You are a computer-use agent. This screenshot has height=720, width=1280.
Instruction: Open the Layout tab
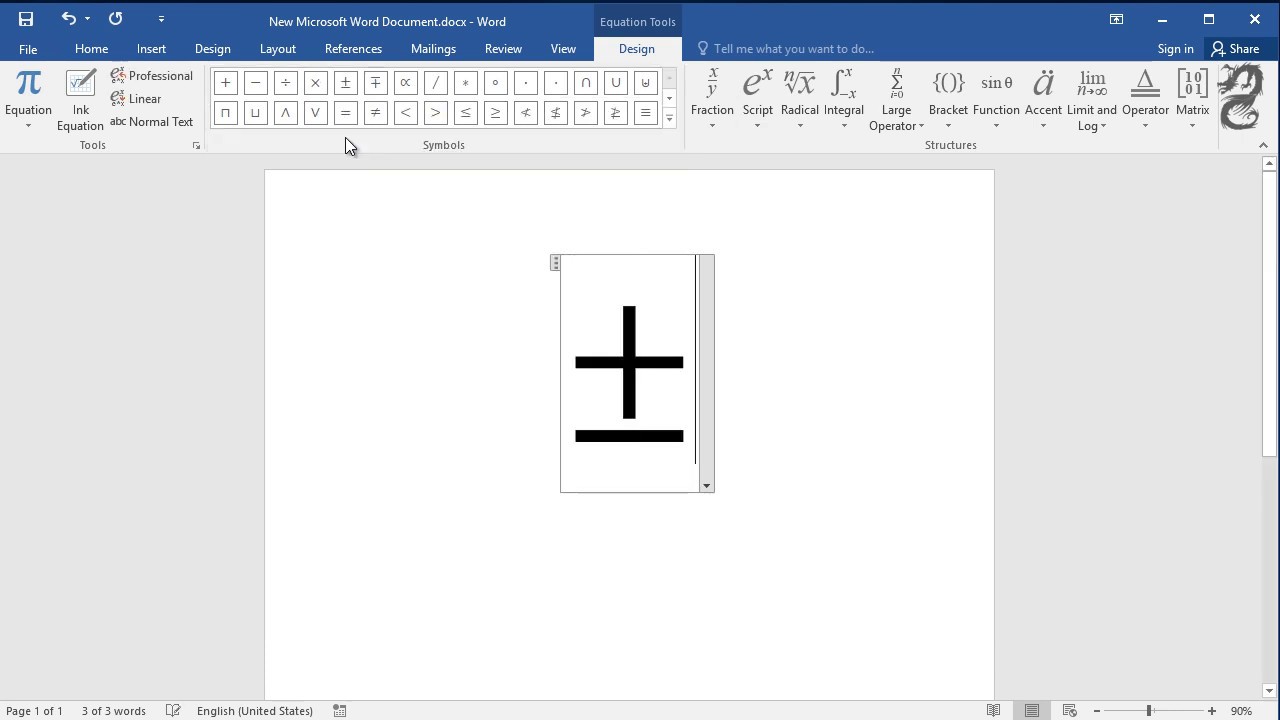278,49
